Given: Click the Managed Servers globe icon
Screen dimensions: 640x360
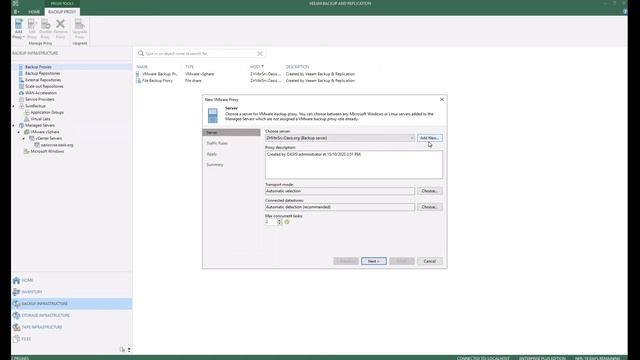Looking at the screenshot, I should (21, 125).
